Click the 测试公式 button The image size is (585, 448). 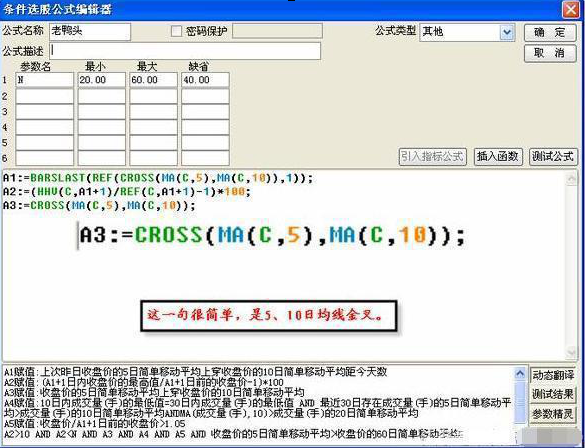tap(553, 156)
